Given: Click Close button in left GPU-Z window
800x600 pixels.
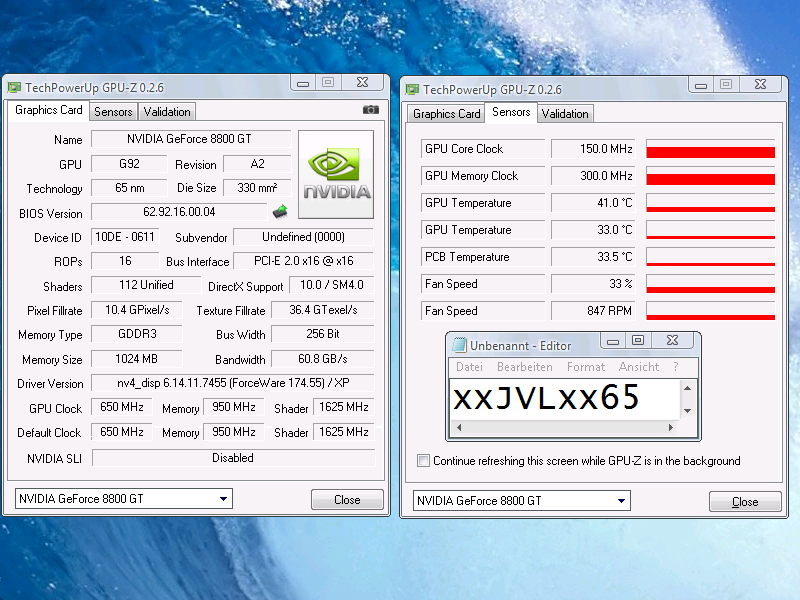Looking at the screenshot, I should [x=347, y=499].
